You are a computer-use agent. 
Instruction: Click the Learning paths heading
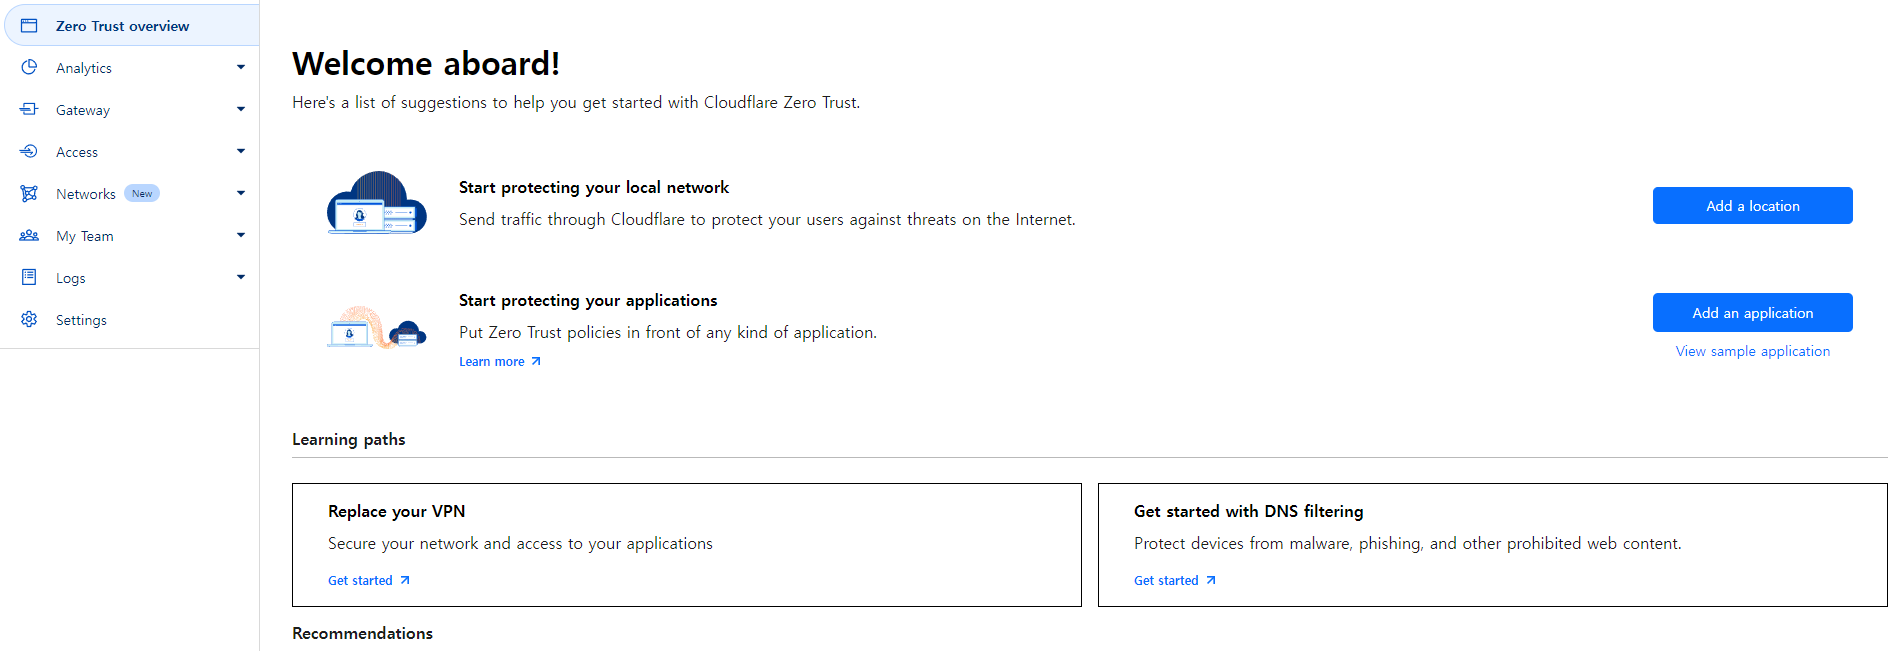tap(349, 439)
